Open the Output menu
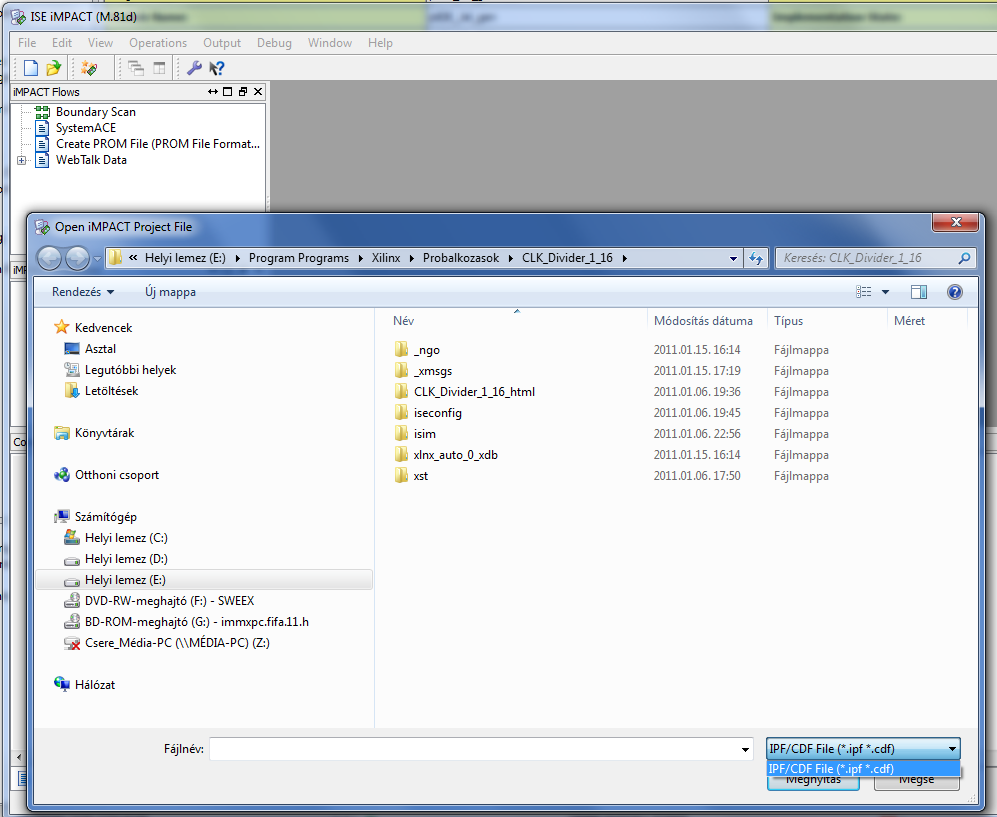This screenshot has width=997, height=817. coord(222,43)
